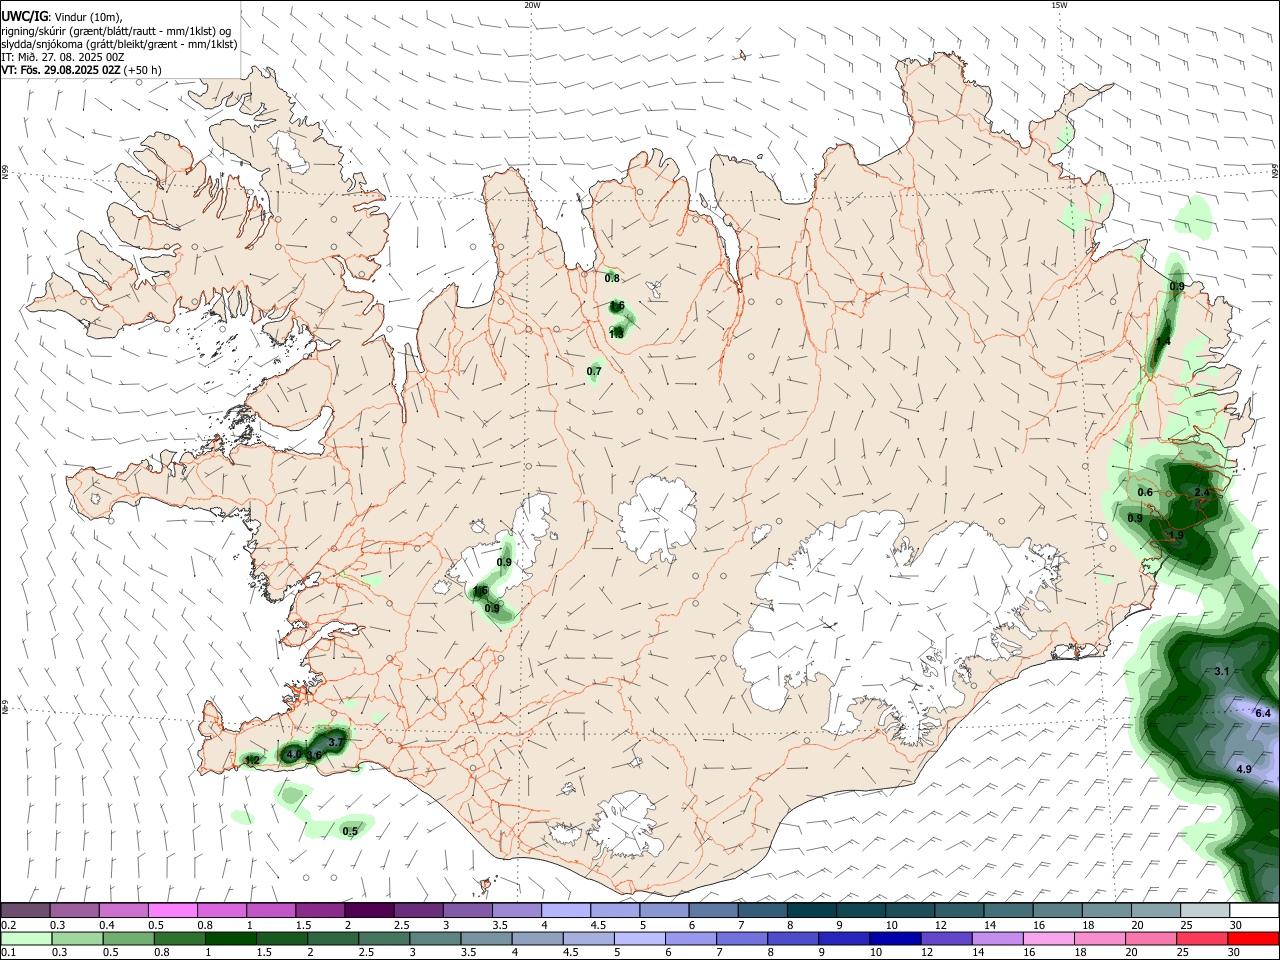Screen dimensions: 1280x960
Task: Click the 15W longitude label
Action: tap(1059, 5)
